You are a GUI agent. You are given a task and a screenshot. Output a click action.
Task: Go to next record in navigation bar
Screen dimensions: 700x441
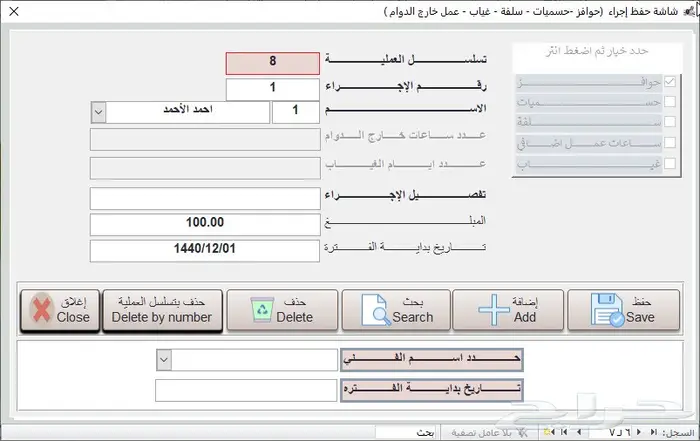tap(579, 432)
